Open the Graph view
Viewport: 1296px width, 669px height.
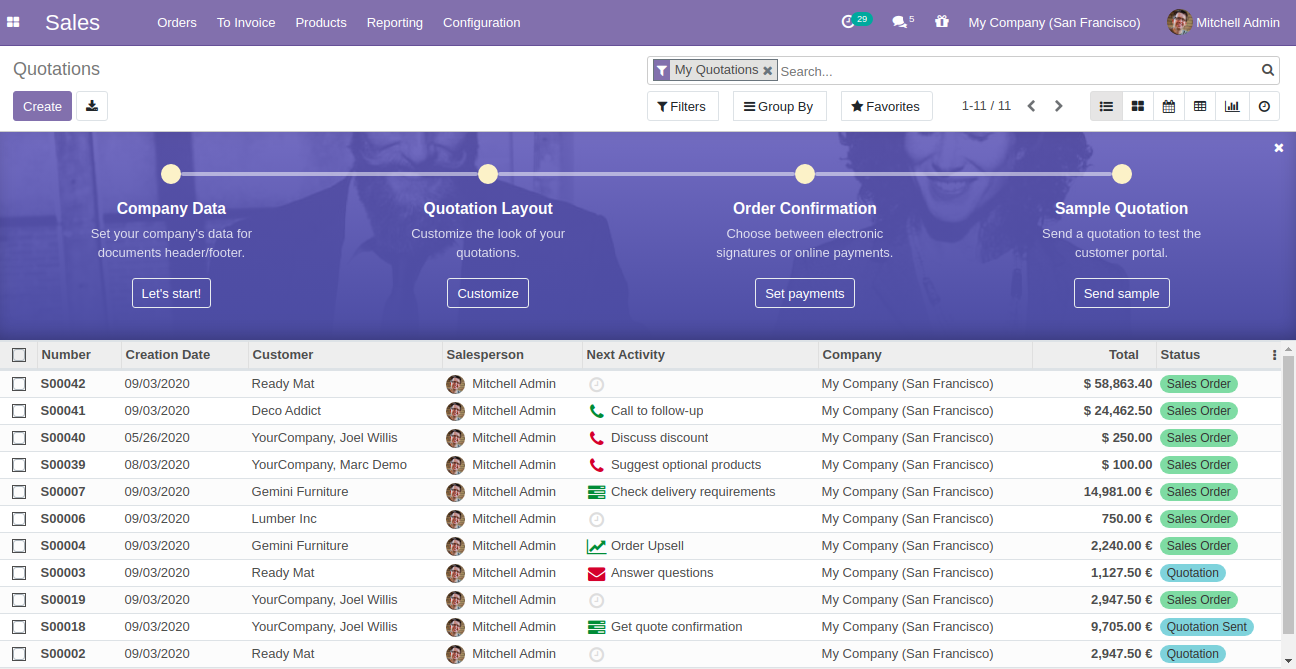point(1232,105)
